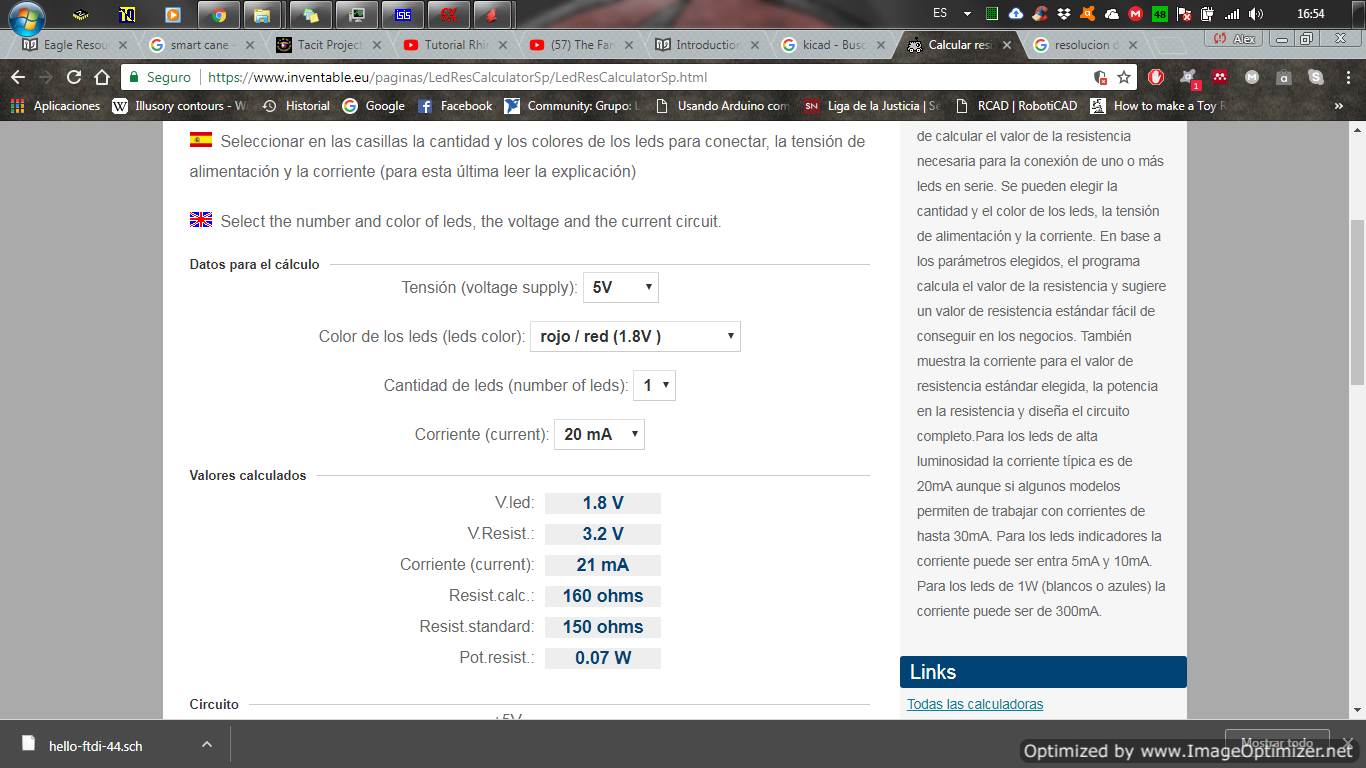The image size is (1366, 768).
Task: Expand the hello-ftdi-44.sch download options arrow
Action: pos(206,745)
